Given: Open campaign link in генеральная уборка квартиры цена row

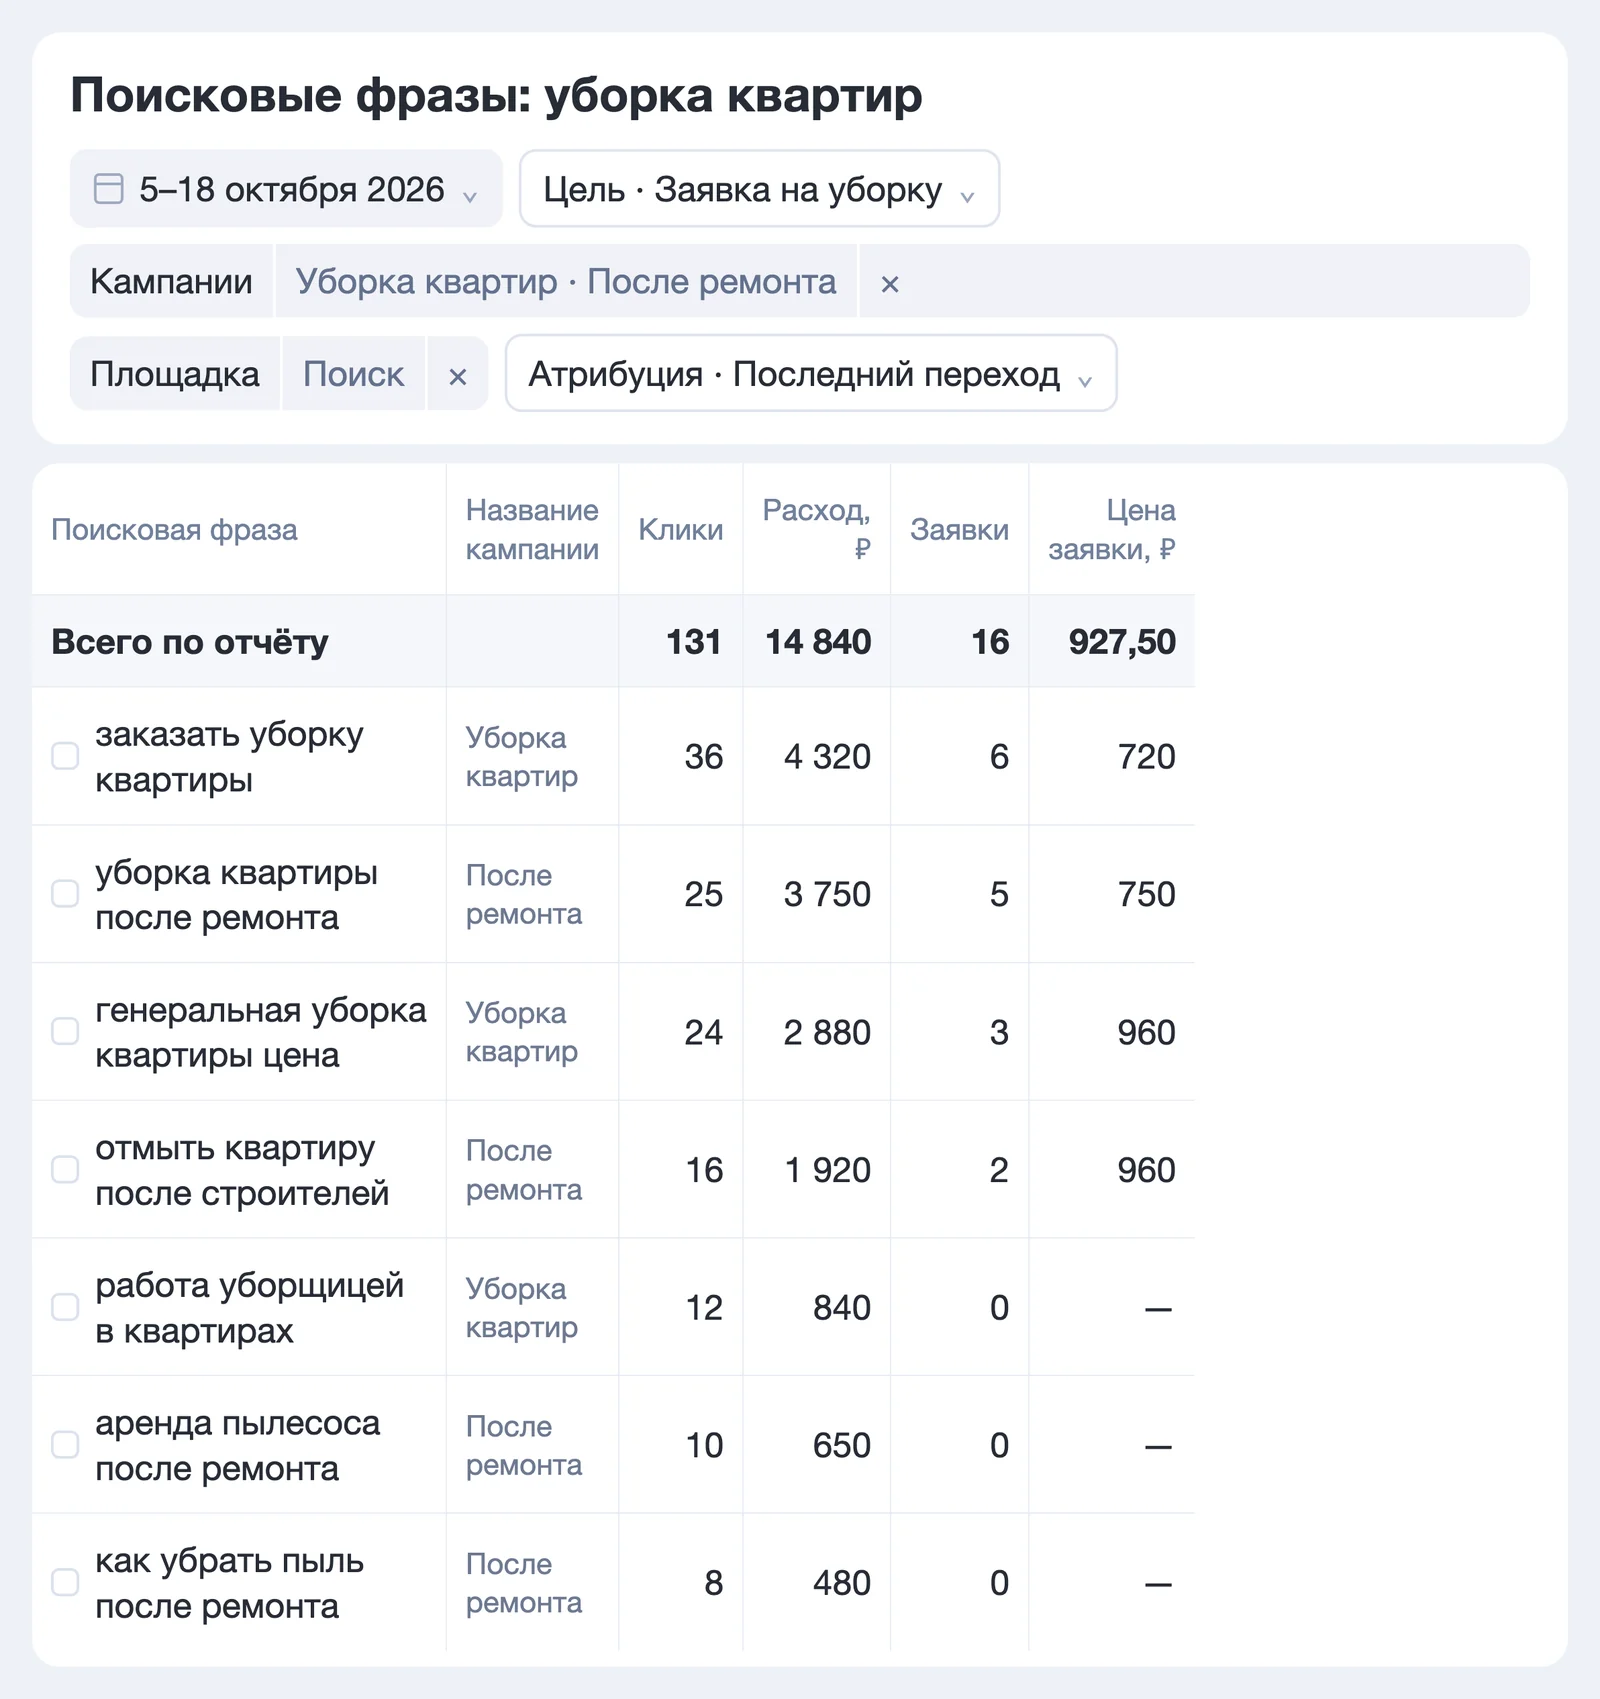Looking at the screenshot, I should tap(522, 1032).
